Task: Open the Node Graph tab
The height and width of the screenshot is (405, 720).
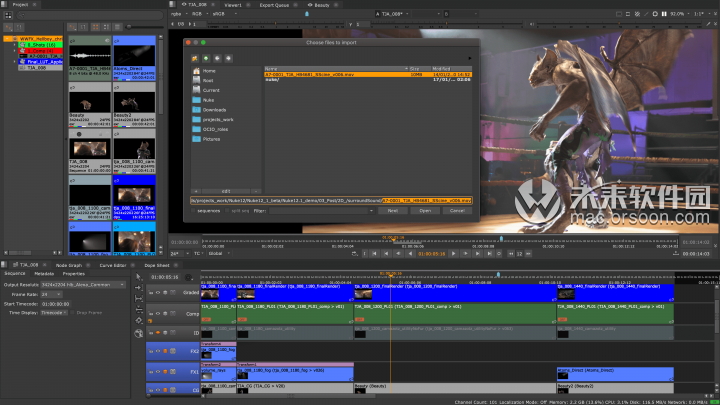Action: [x=69, y=265]
